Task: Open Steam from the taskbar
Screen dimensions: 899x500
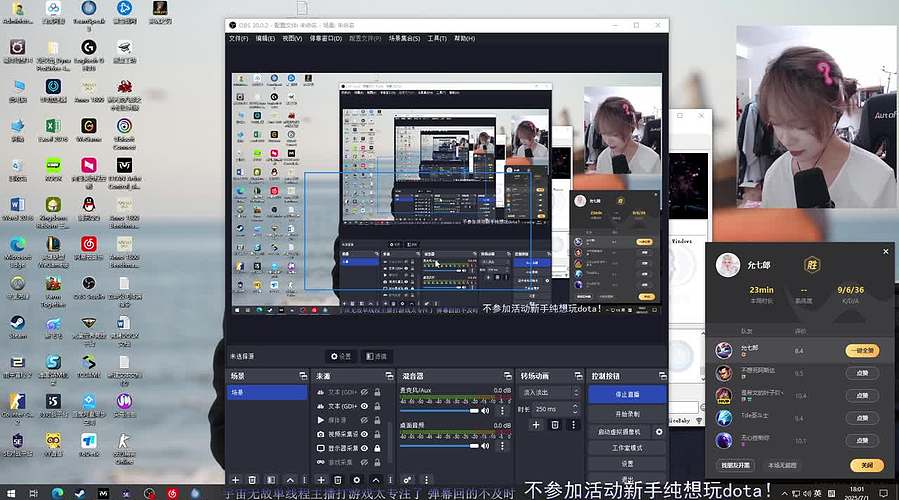Action: click(x=80, y=493)
